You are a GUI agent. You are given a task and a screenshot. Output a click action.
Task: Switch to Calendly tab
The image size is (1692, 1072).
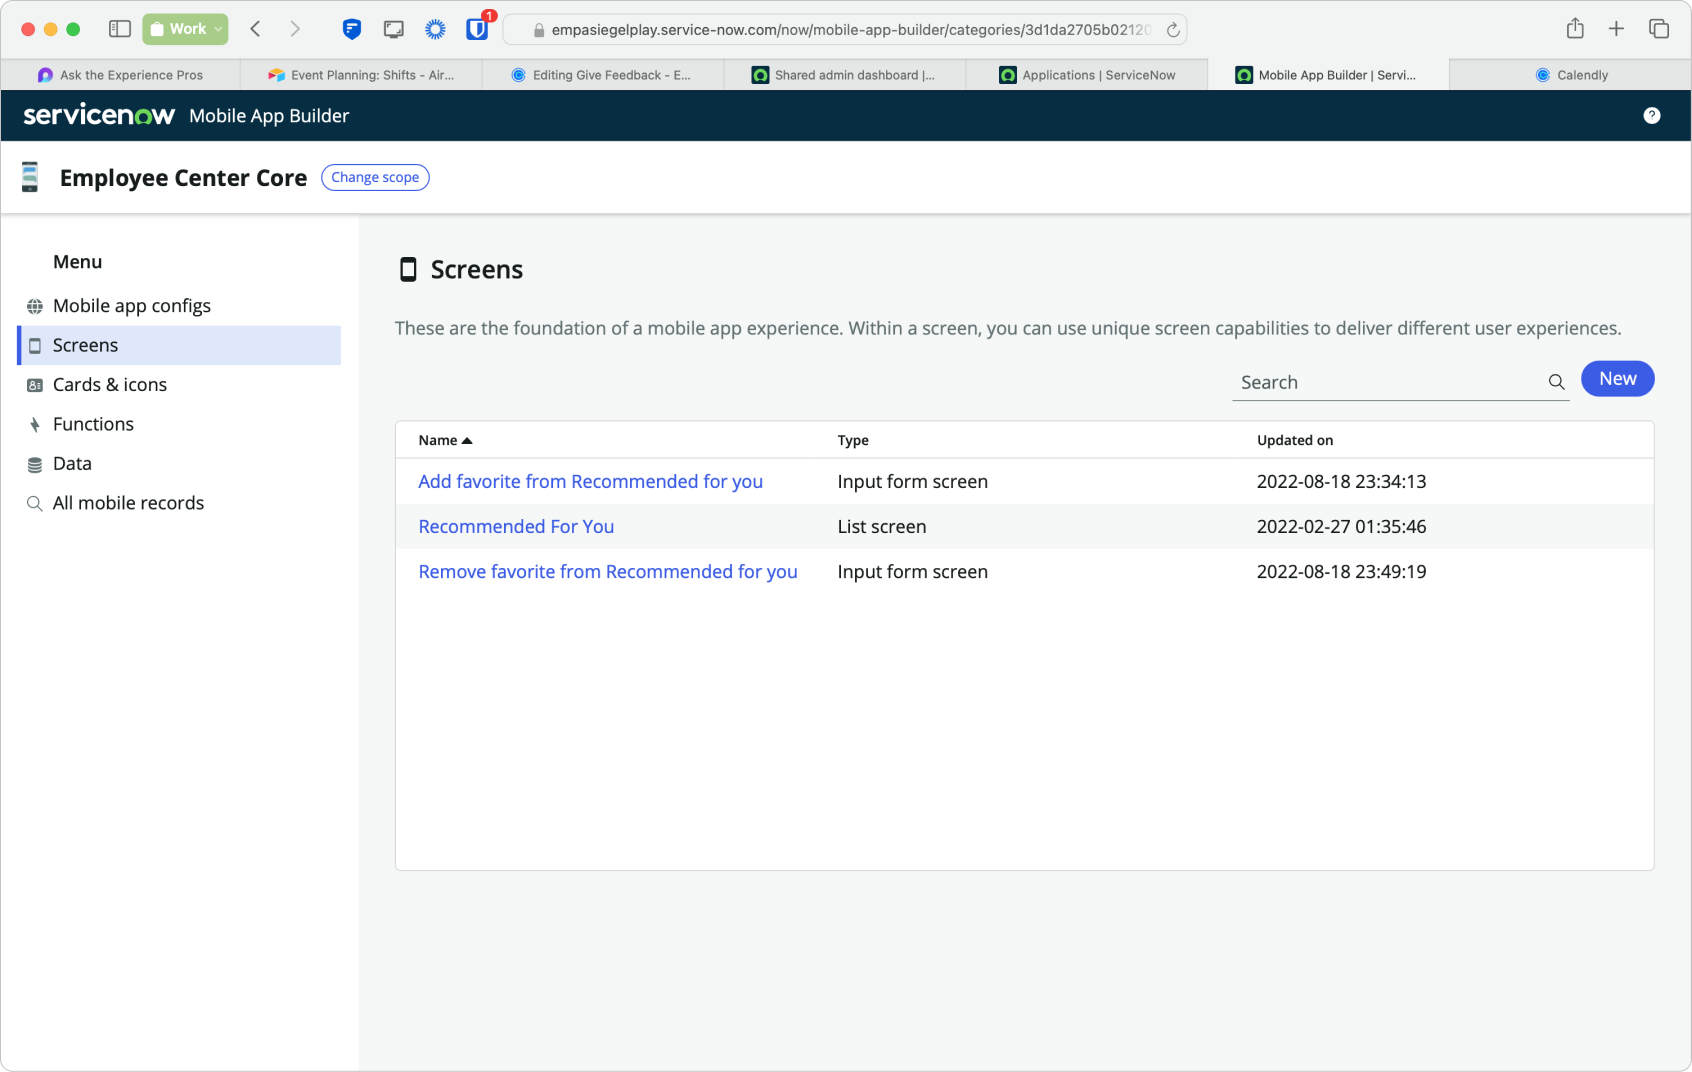[1571, 75]
